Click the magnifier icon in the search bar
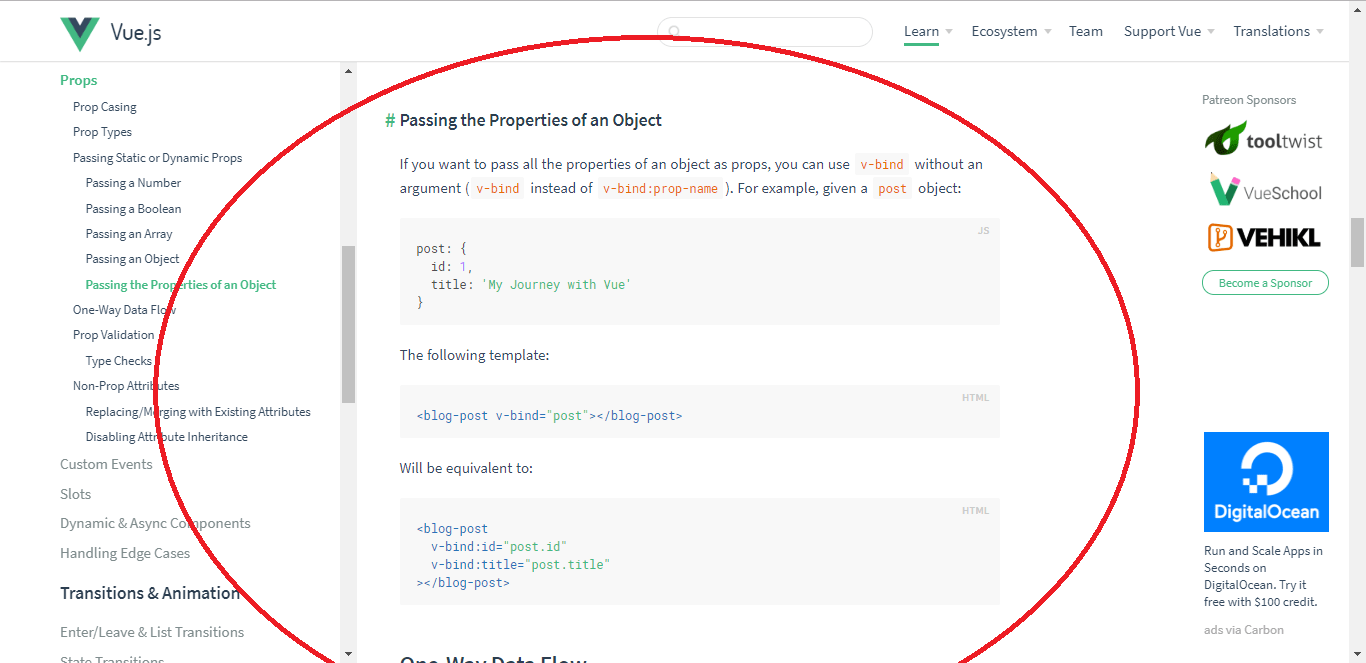This screenshot has height=663, width=1366. pyautogui.click(x=673, y=32)
